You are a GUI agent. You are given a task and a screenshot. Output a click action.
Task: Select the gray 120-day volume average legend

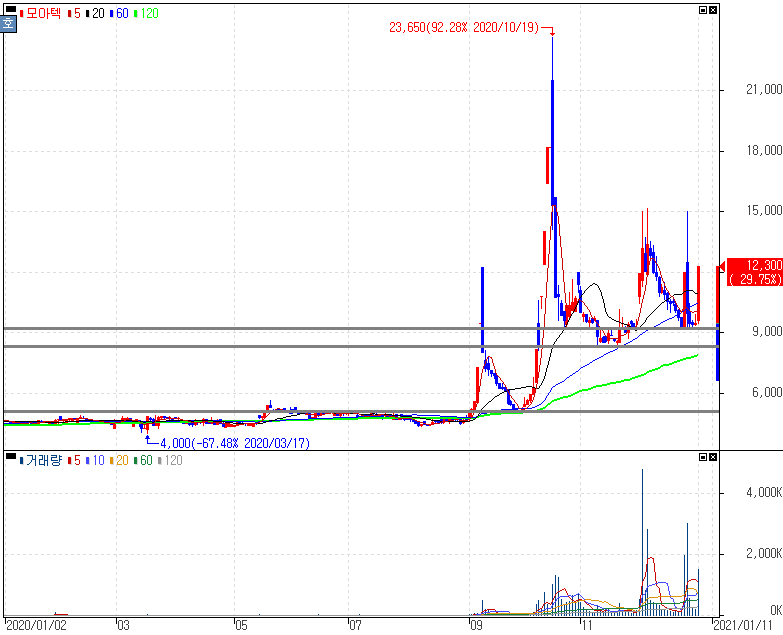(x=171, y=460)
